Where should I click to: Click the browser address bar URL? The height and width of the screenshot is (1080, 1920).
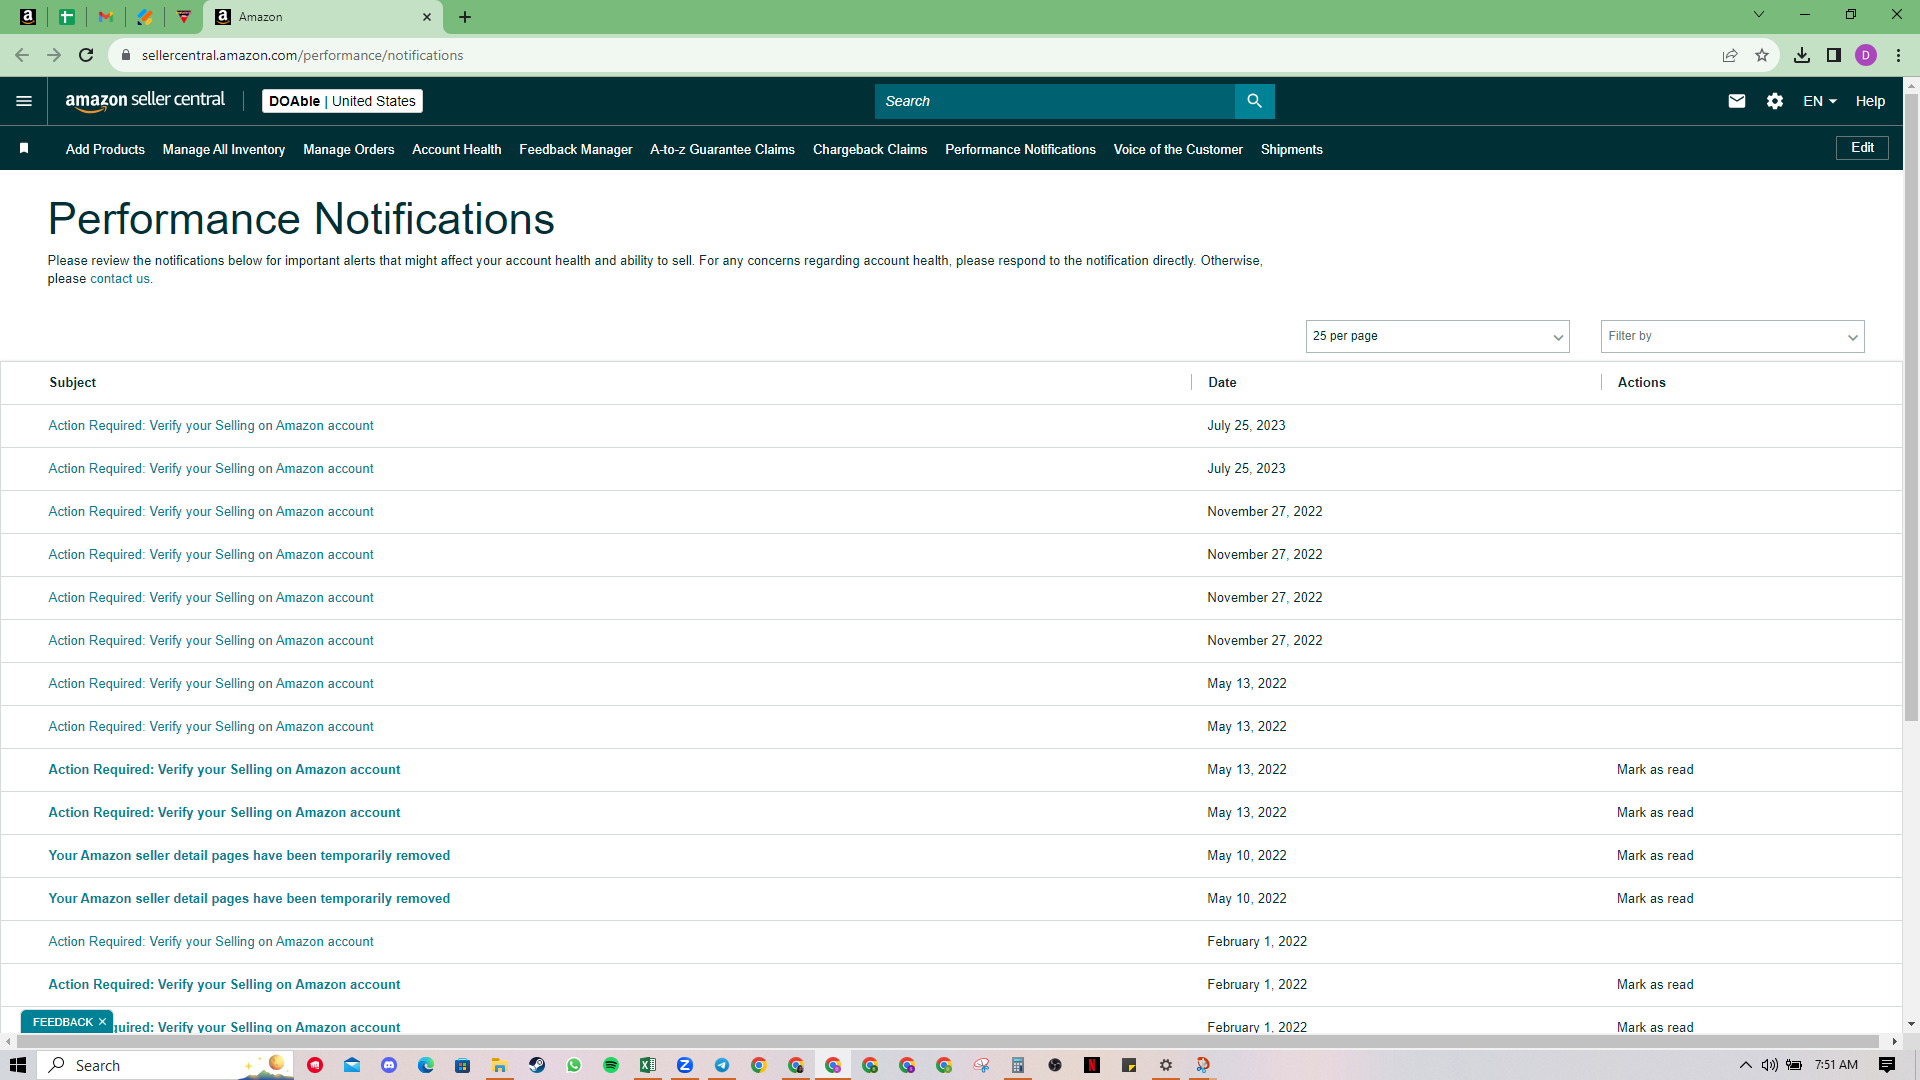click(x=302, y=55)
